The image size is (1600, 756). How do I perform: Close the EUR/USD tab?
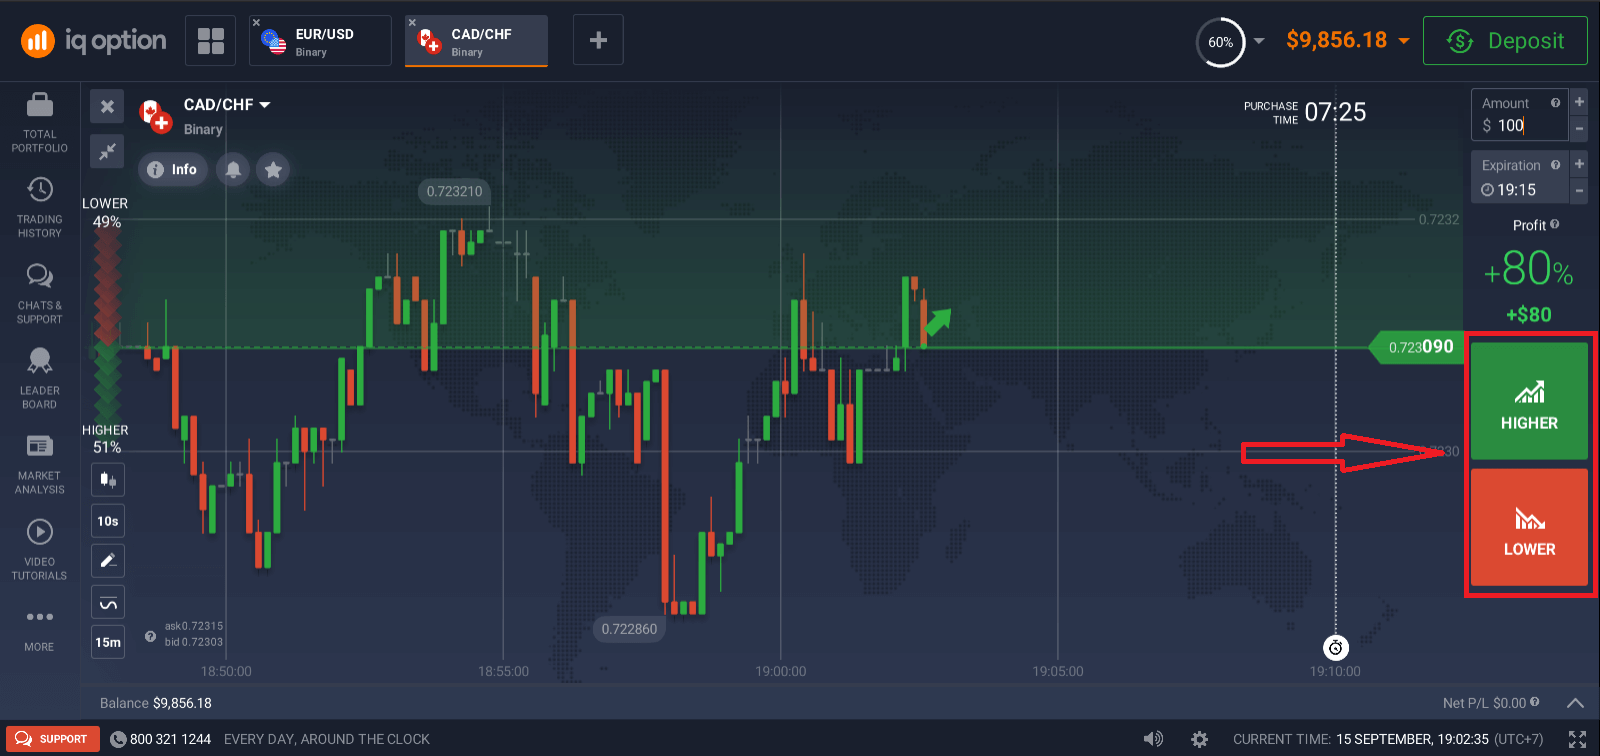(256, 22)
